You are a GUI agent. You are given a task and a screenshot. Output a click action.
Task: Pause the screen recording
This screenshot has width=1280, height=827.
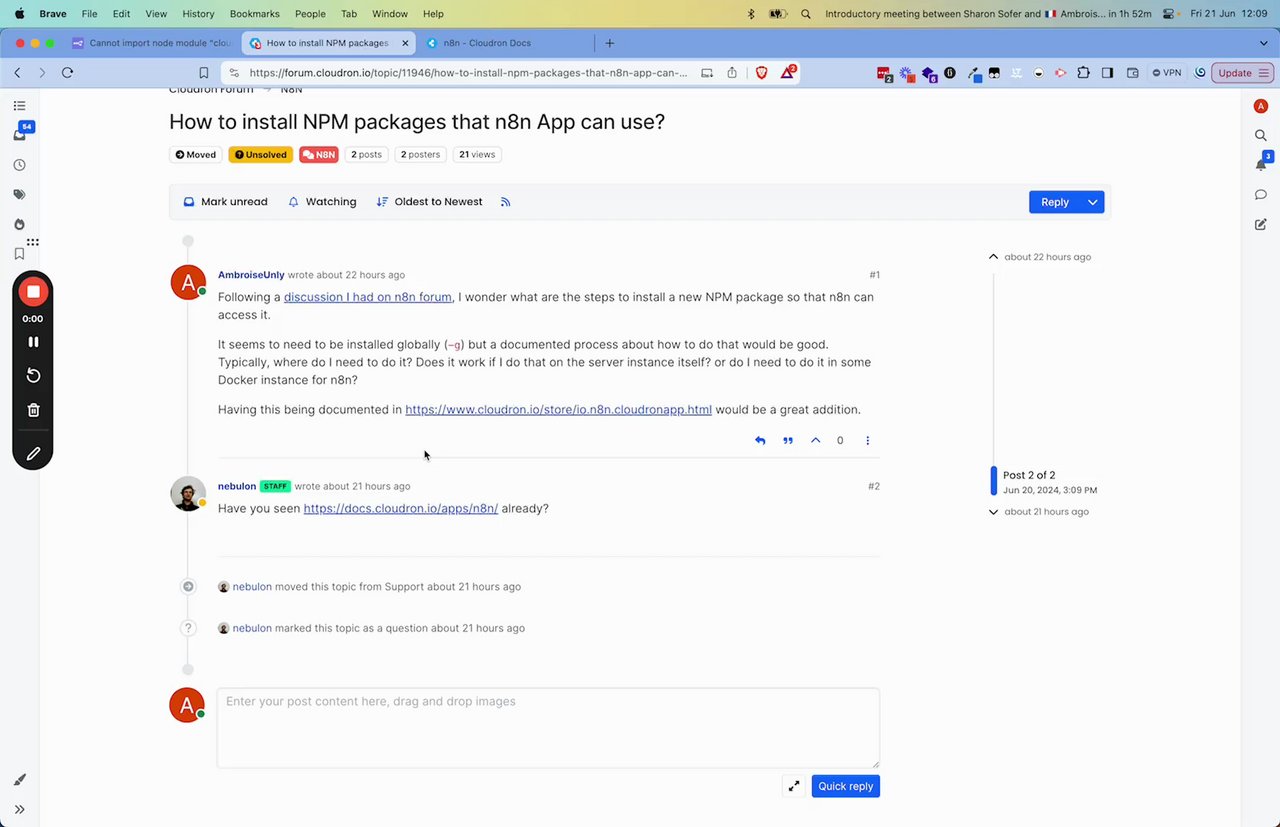point(33,341)
